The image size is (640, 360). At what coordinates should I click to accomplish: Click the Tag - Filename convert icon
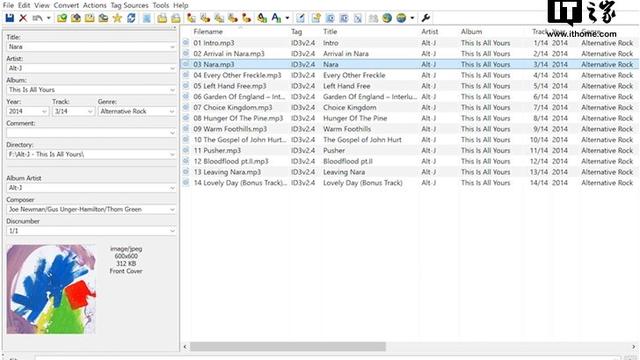(x=191, y=18)
